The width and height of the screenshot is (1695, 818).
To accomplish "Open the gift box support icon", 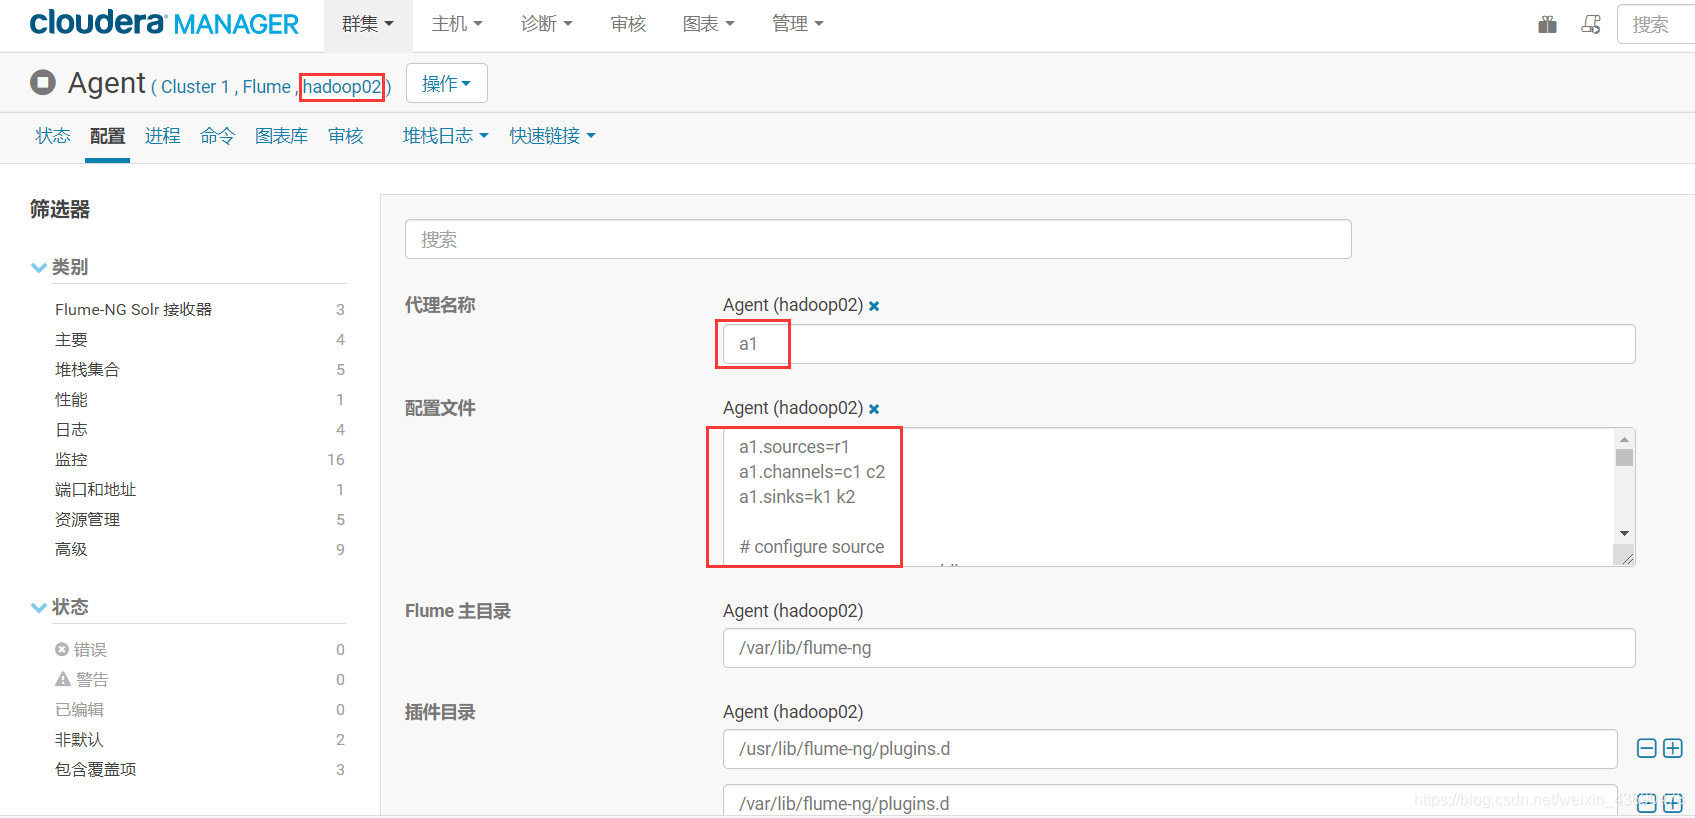I will coord(1547,24).
